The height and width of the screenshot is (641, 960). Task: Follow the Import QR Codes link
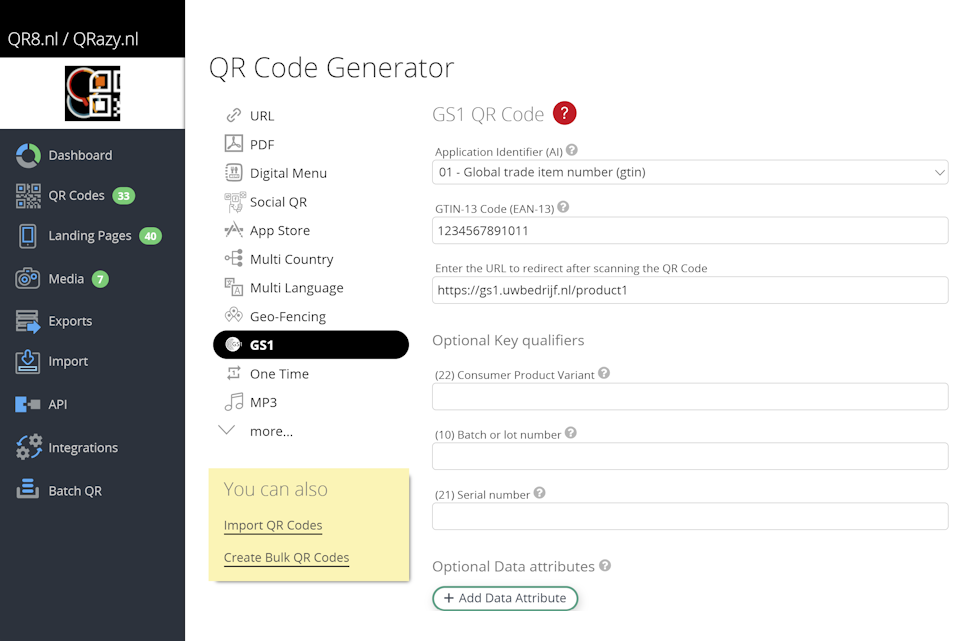pos(273,525)
